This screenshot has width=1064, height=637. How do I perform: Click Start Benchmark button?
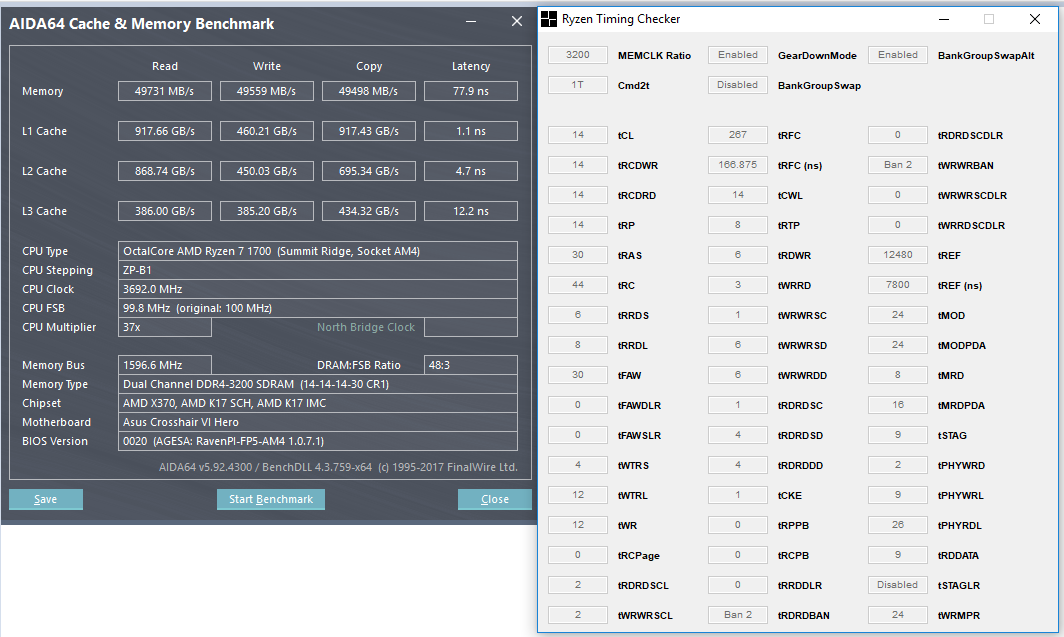(271, 499)
